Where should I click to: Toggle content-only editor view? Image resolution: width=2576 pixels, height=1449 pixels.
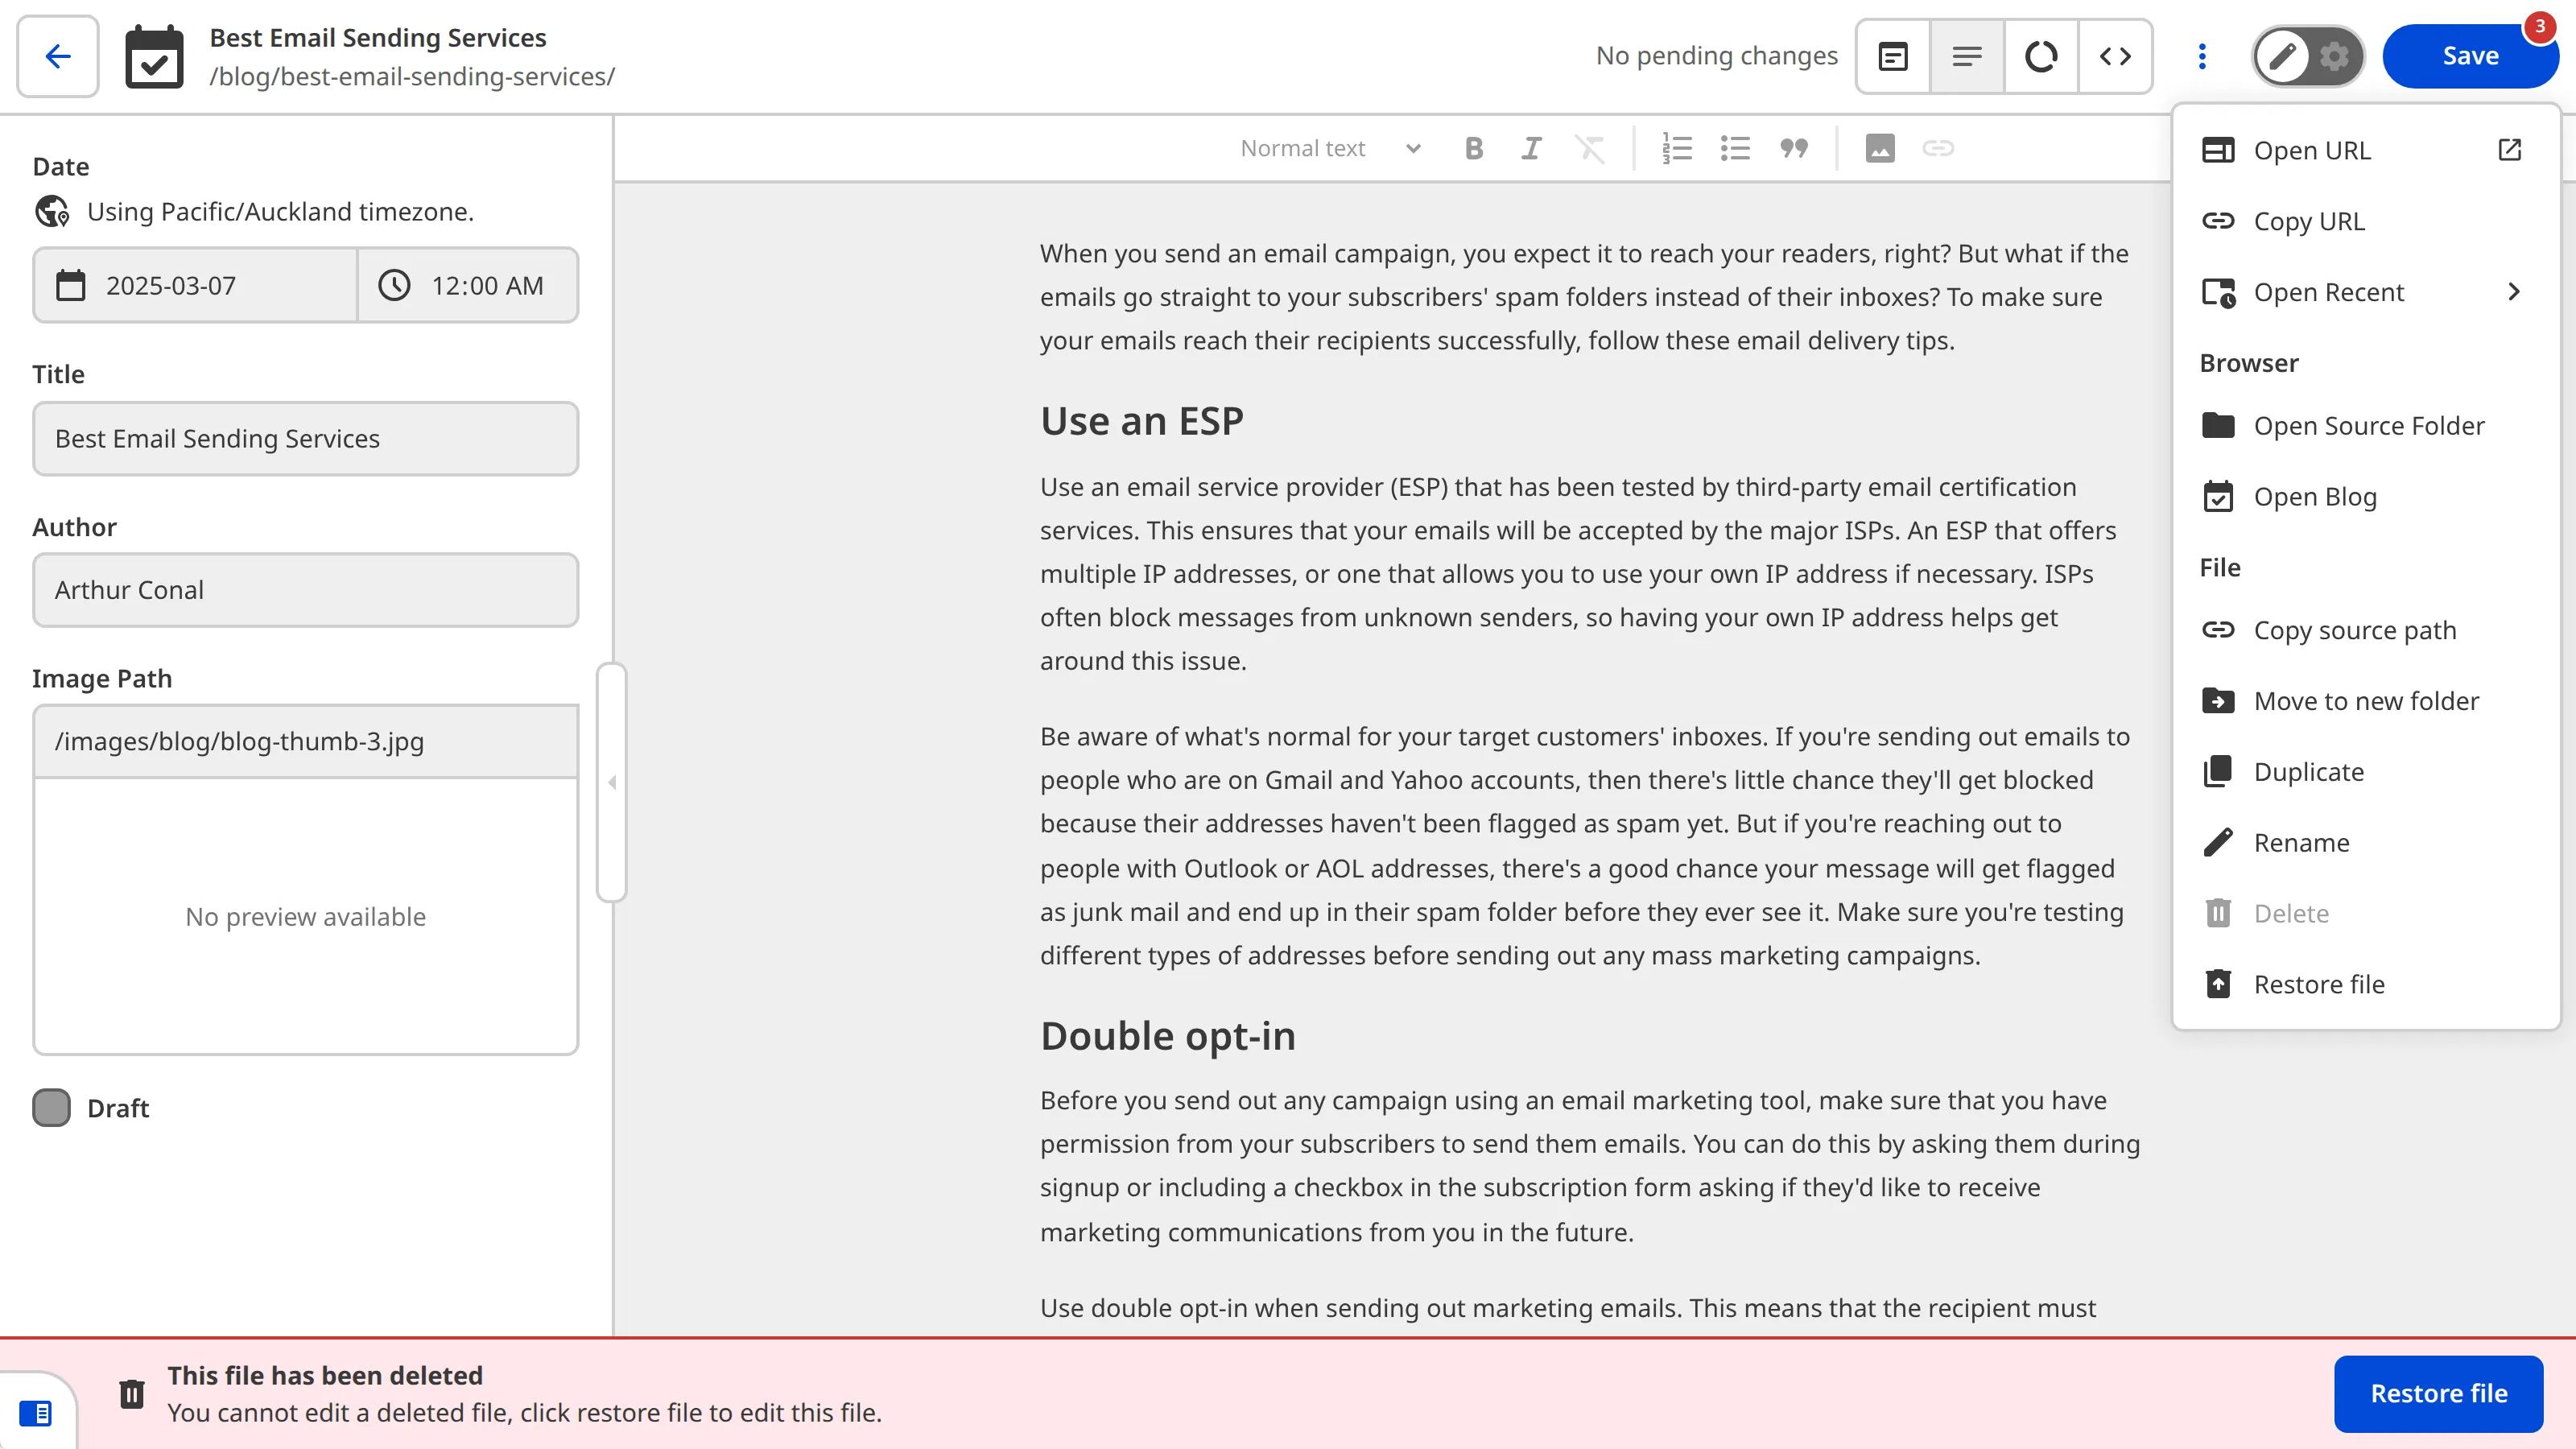(x=1967, y=56)
